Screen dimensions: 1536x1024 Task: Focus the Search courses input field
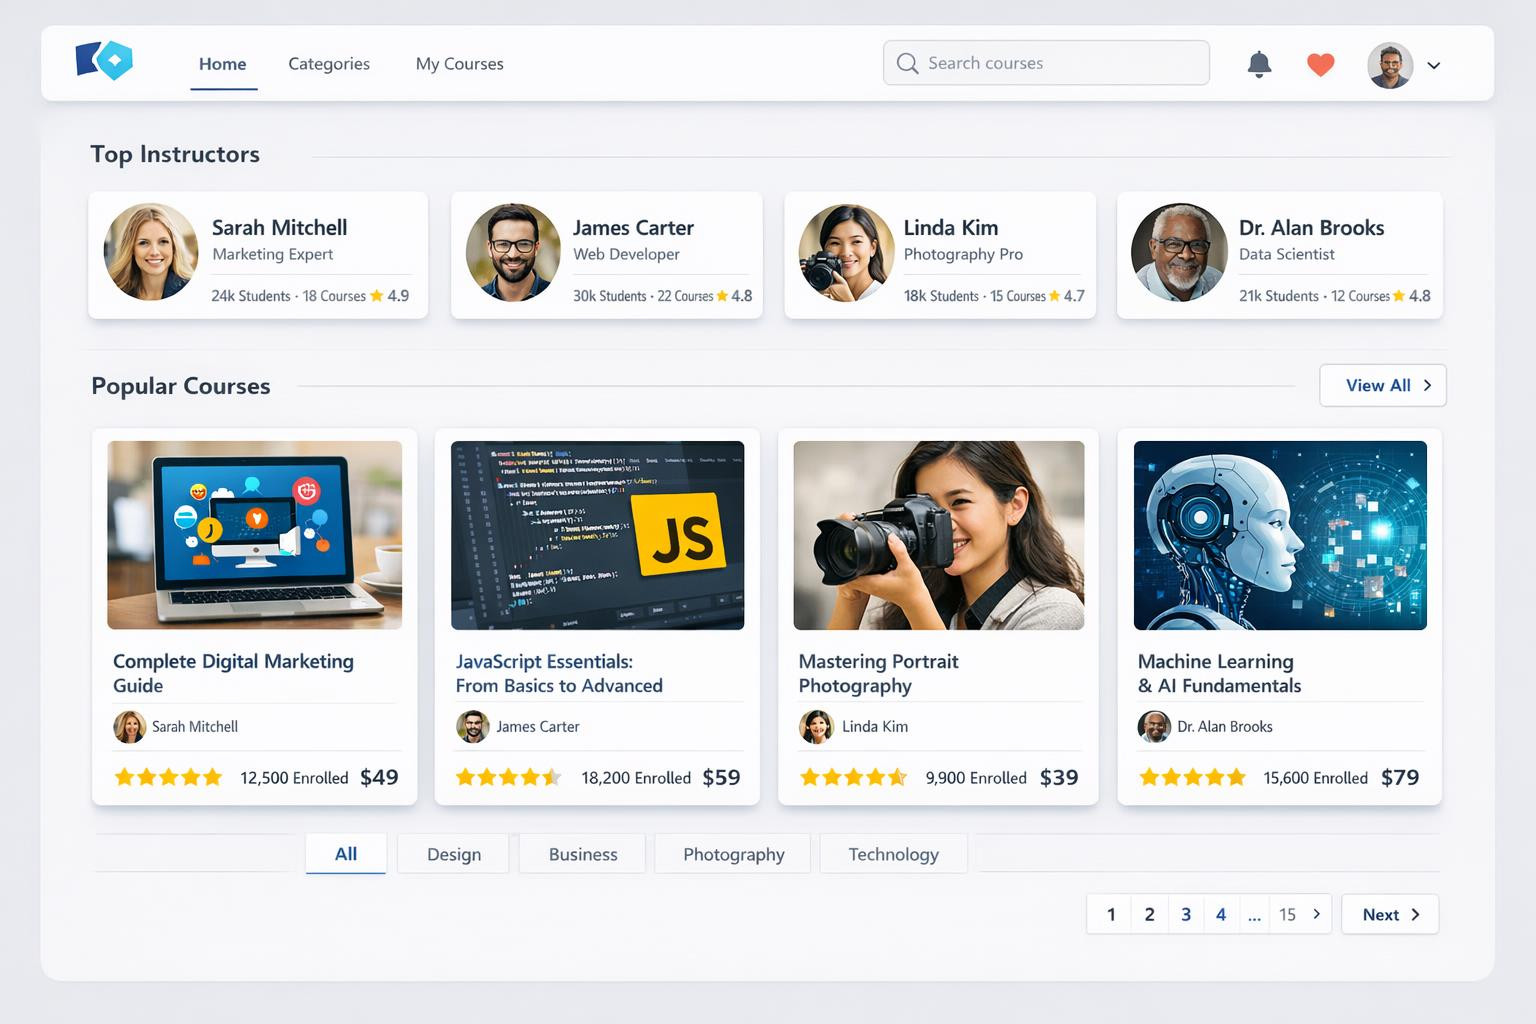point(1060,63)
